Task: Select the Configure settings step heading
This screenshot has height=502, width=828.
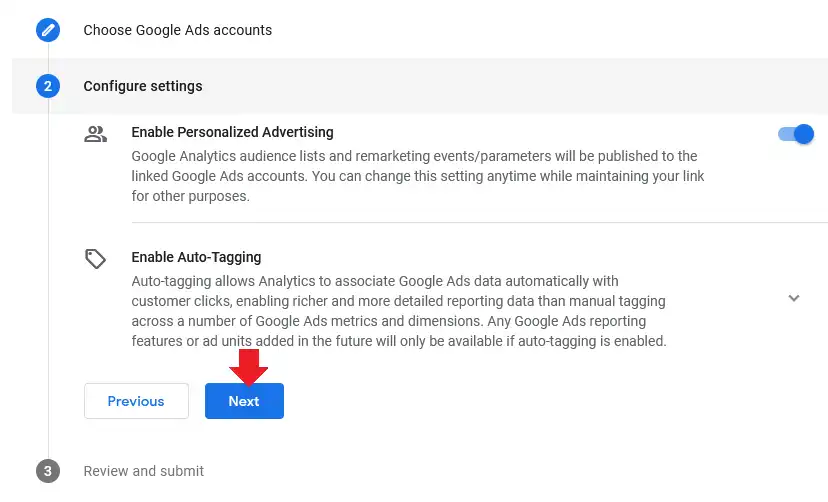Action: (143, 86)
